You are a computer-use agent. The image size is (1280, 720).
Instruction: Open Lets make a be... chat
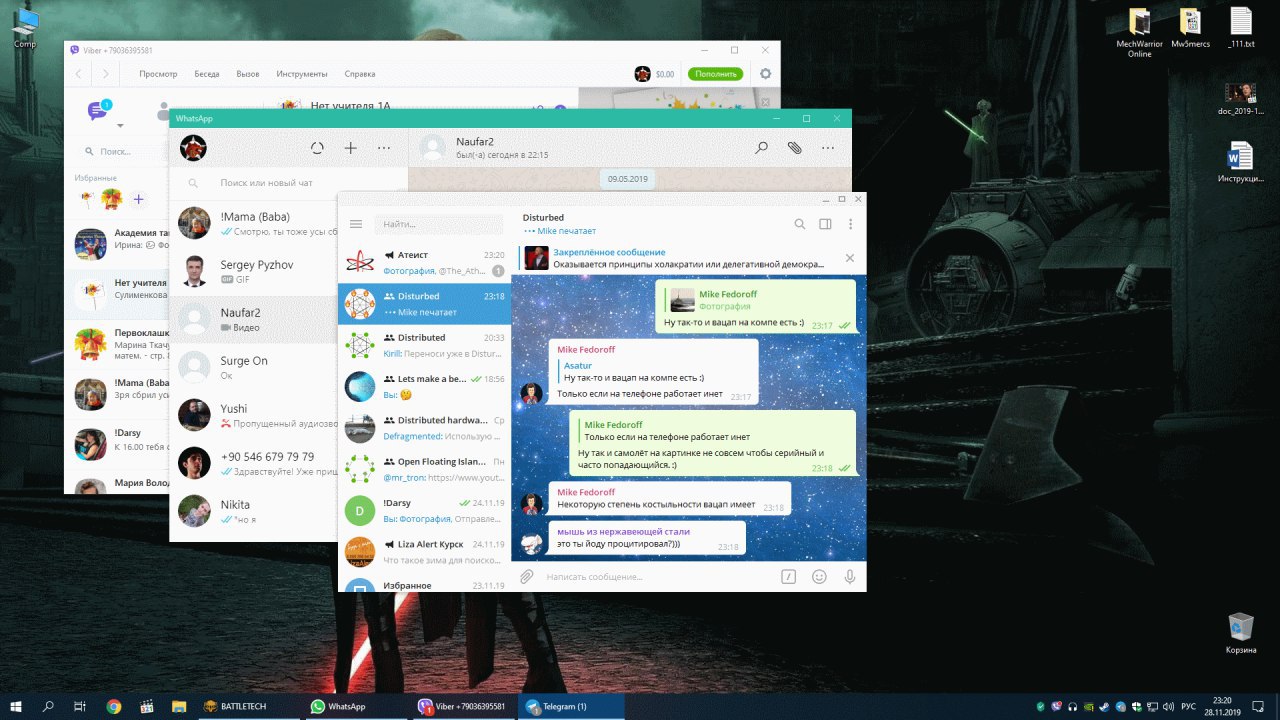pyautogui.click(x=424, y=386)
